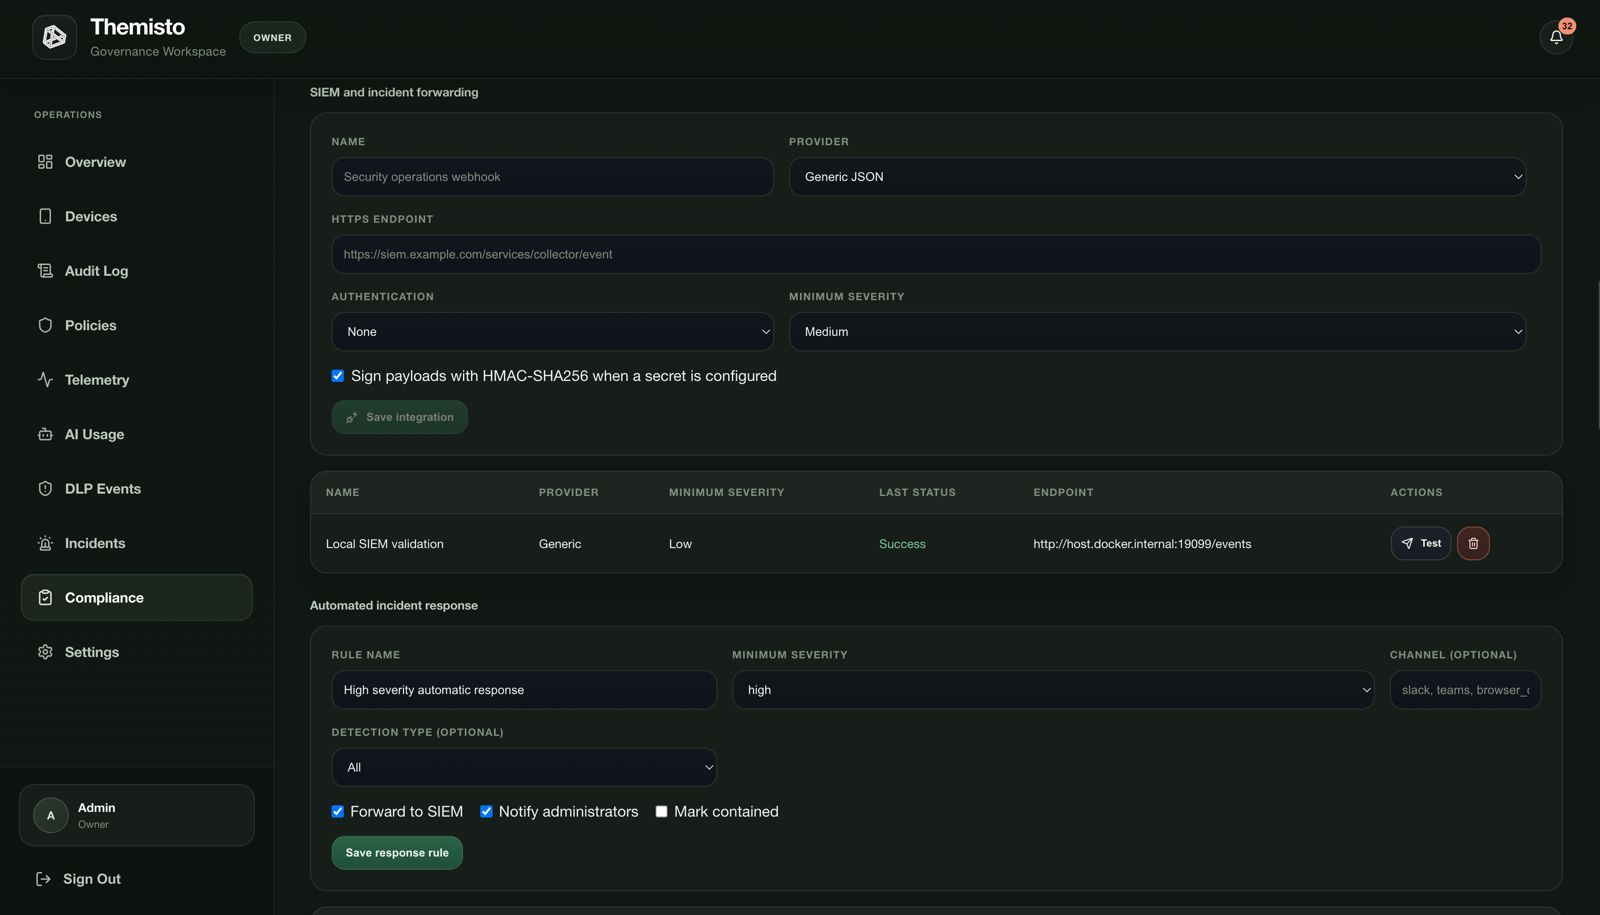
Task: Enable Mark contained checkbox
Action: [661, 812]
